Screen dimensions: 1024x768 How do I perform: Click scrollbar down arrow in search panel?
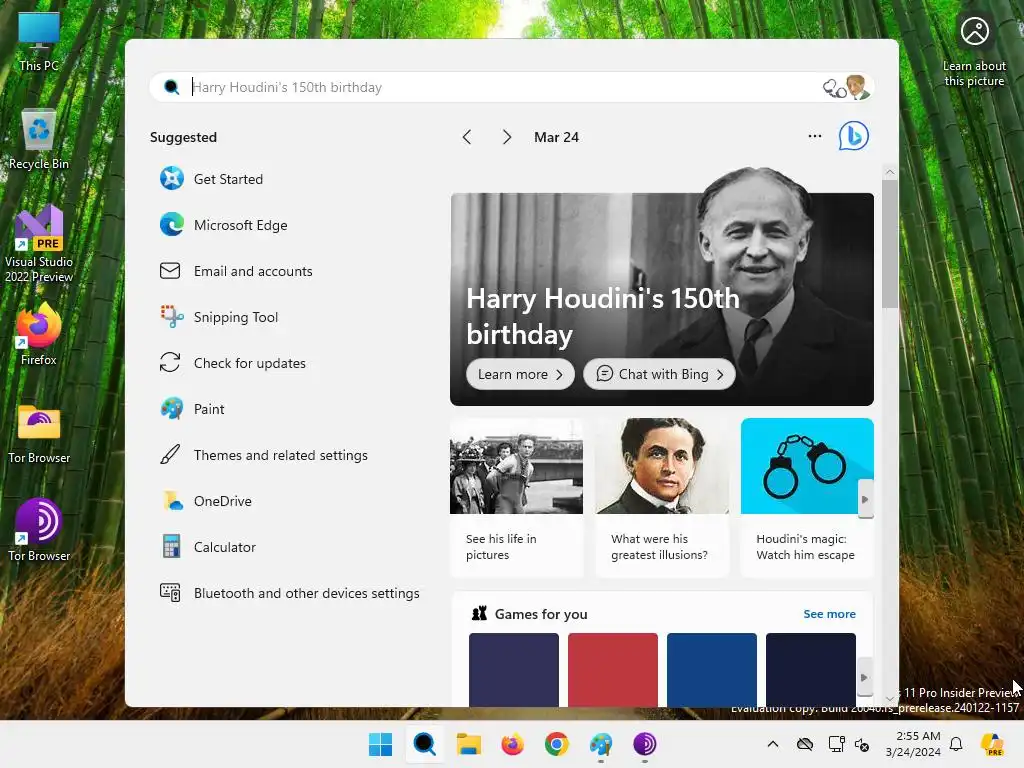889,699
